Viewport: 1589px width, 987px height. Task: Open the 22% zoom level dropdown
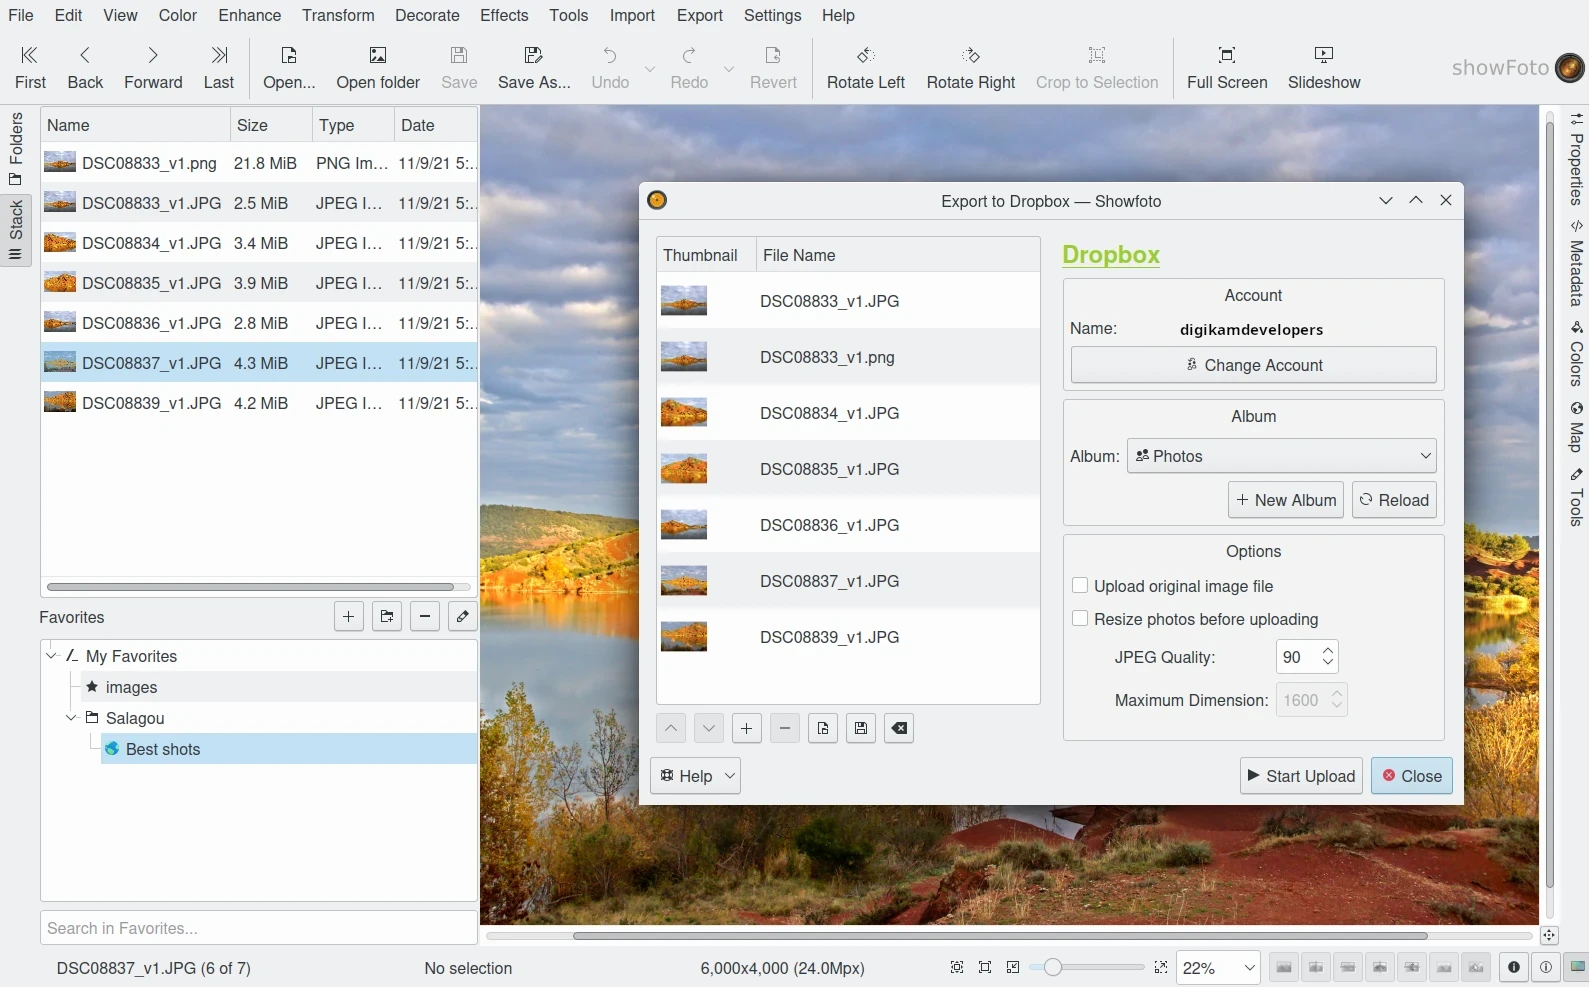pyautogui.click(x=1218, y=968)
